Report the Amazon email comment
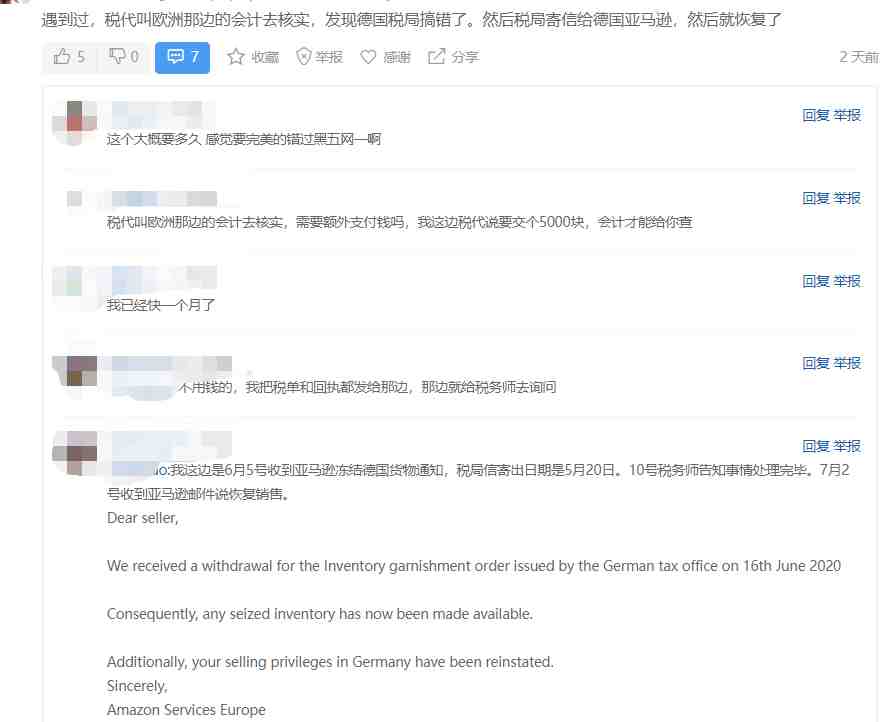The height and width of the screenshot is (722, 887). [x=847, y=446]
